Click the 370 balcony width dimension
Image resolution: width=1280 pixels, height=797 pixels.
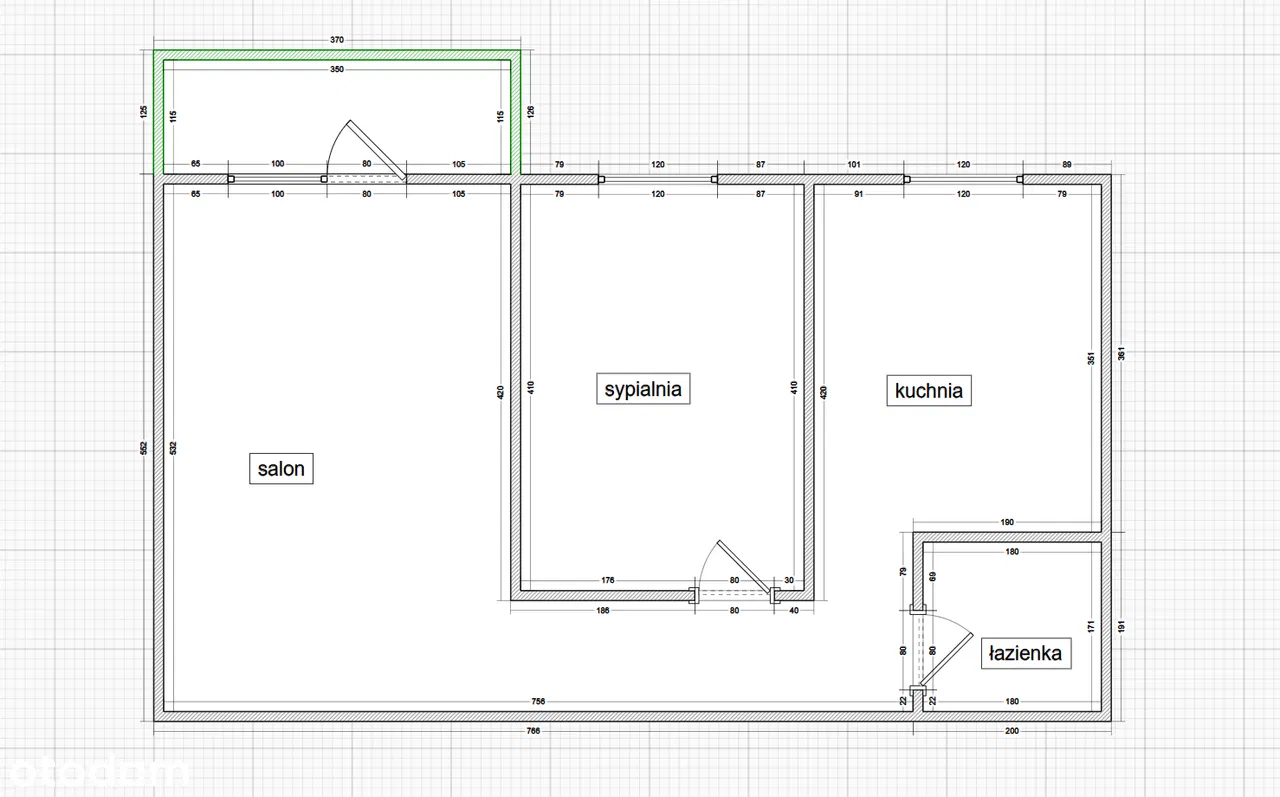click(337, 40)
